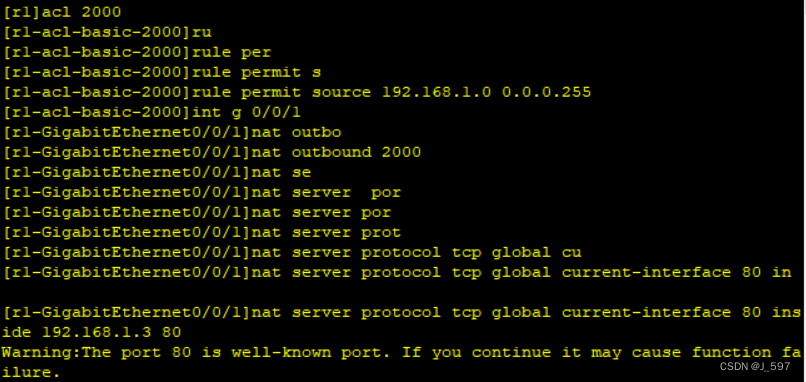Click the word 'ilure.' on last line
The height and width of the screenshot is (382, 806).
point(31,373)
